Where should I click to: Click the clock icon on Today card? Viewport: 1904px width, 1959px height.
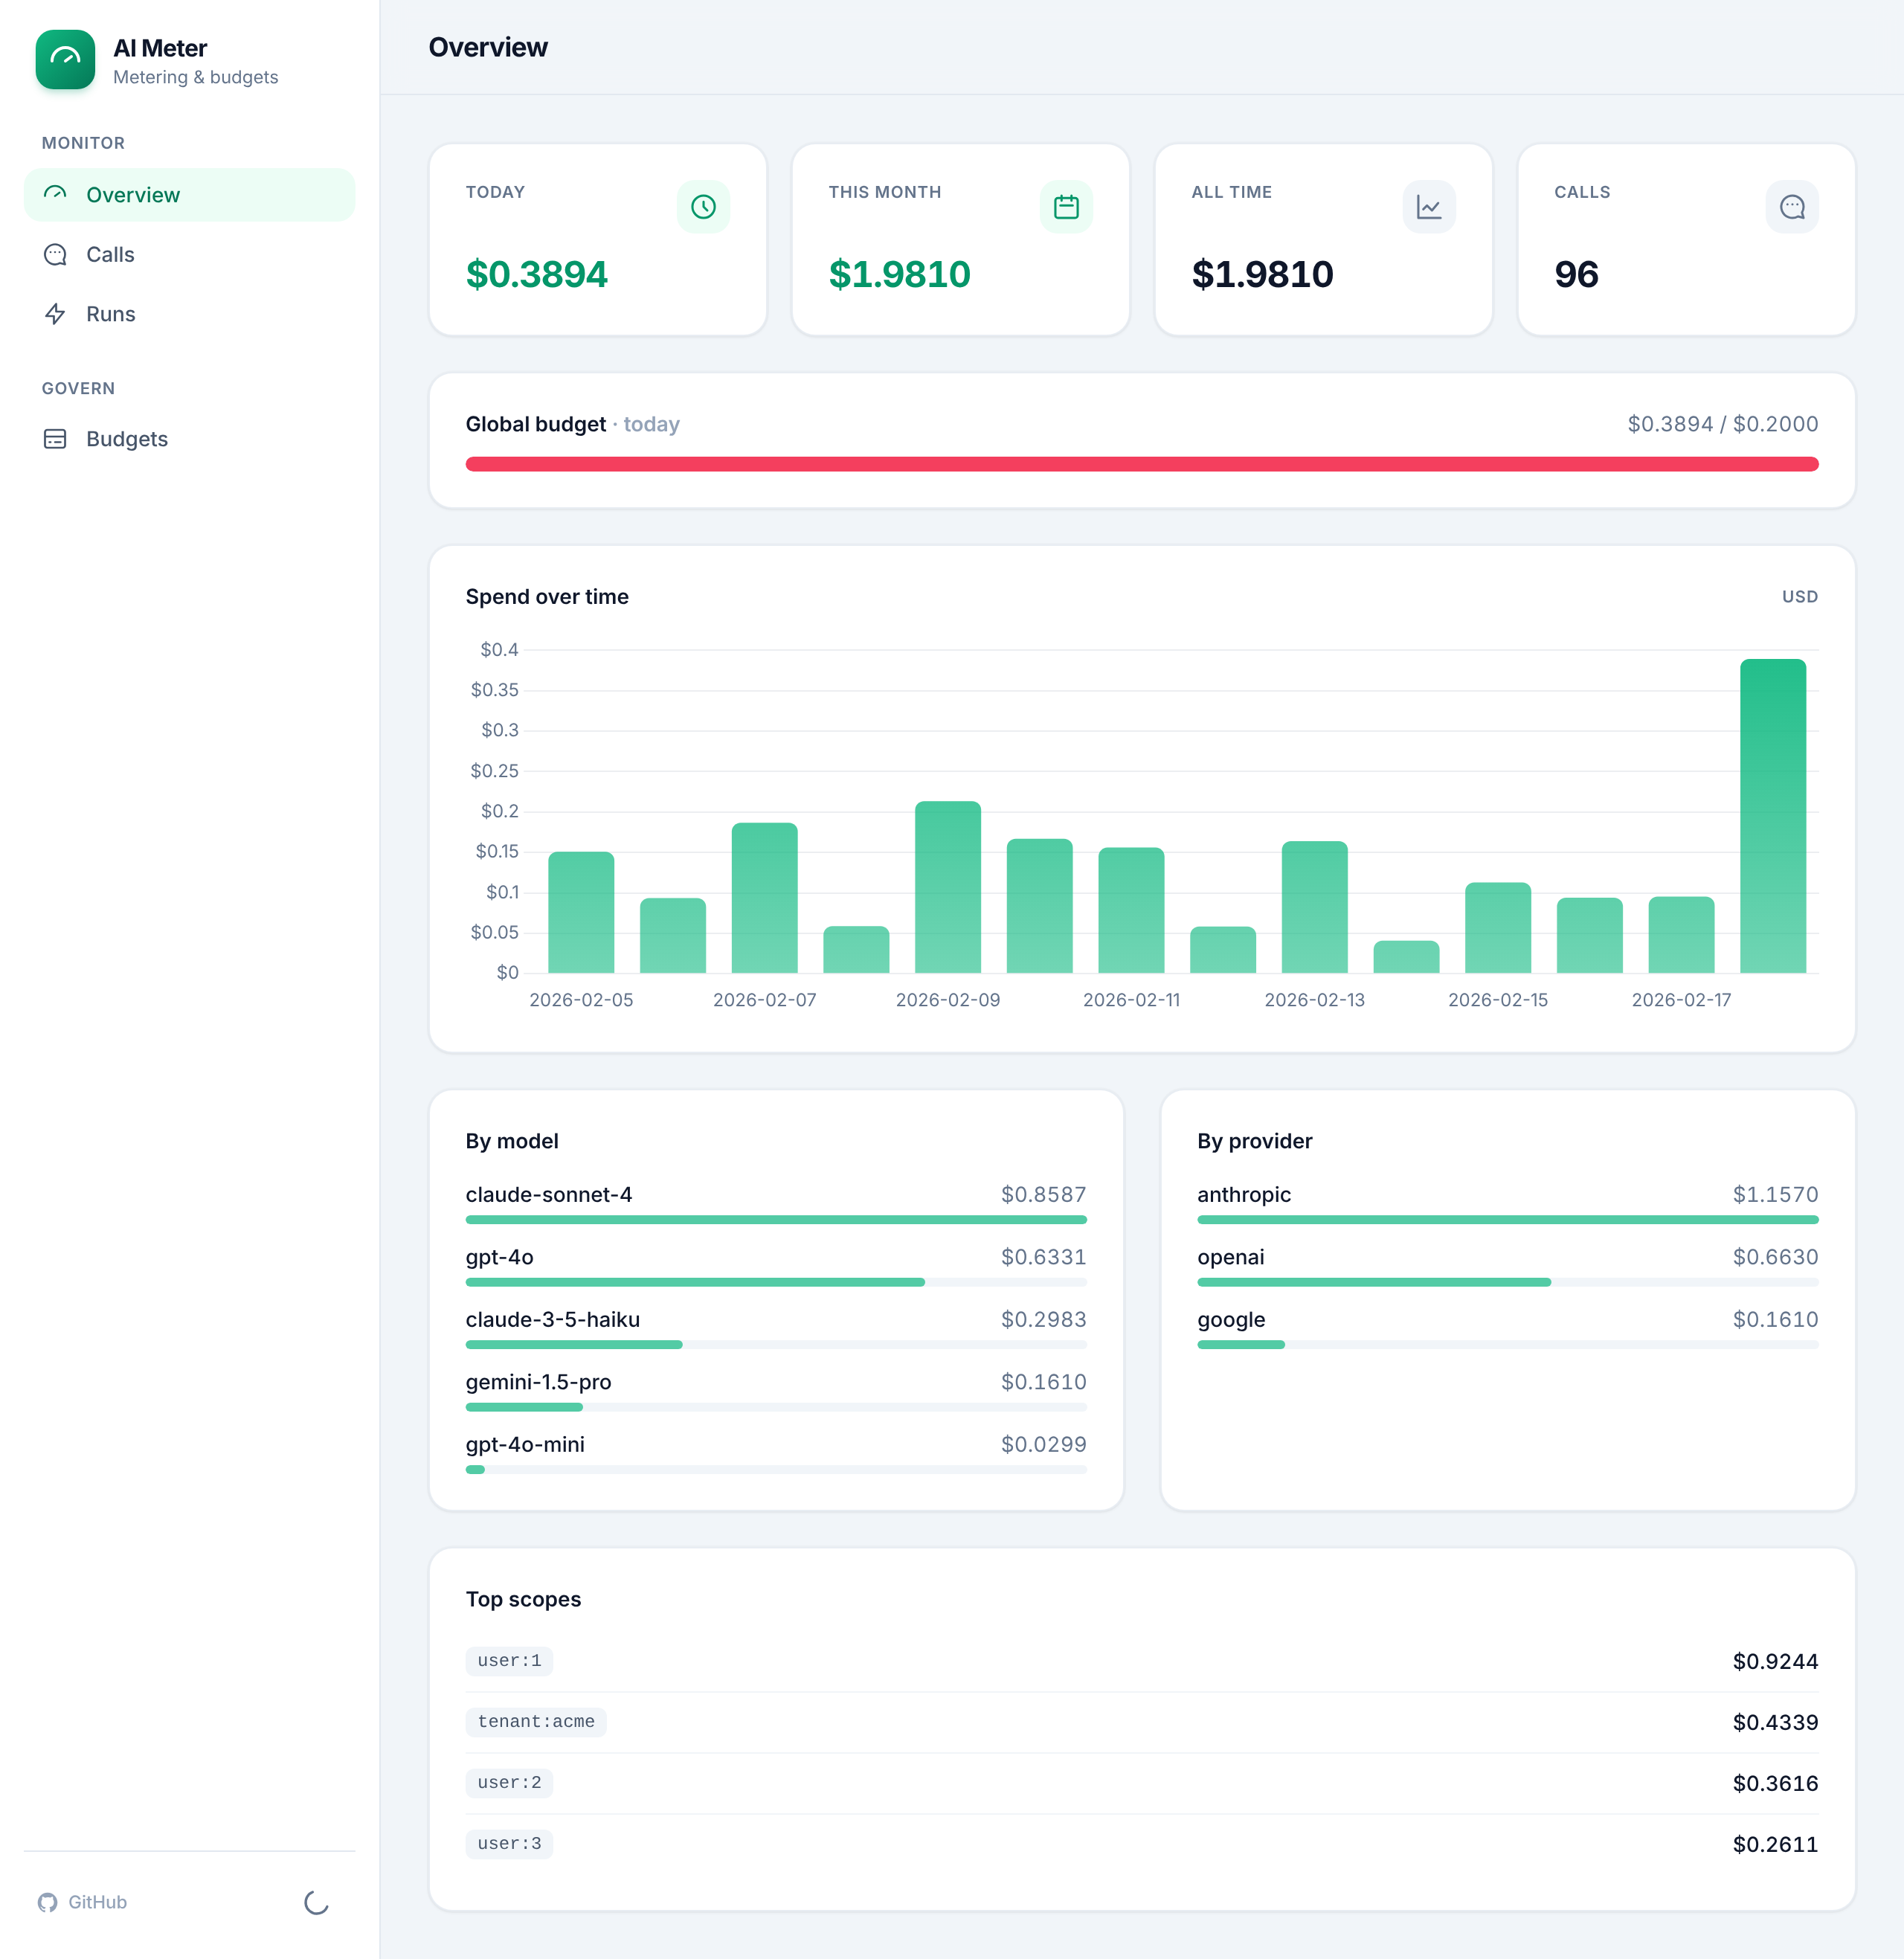point(703,207)
